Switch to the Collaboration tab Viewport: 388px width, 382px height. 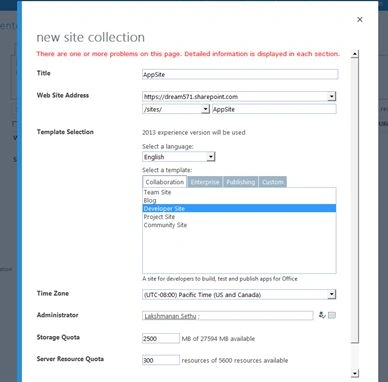click(x=165, y=182)
